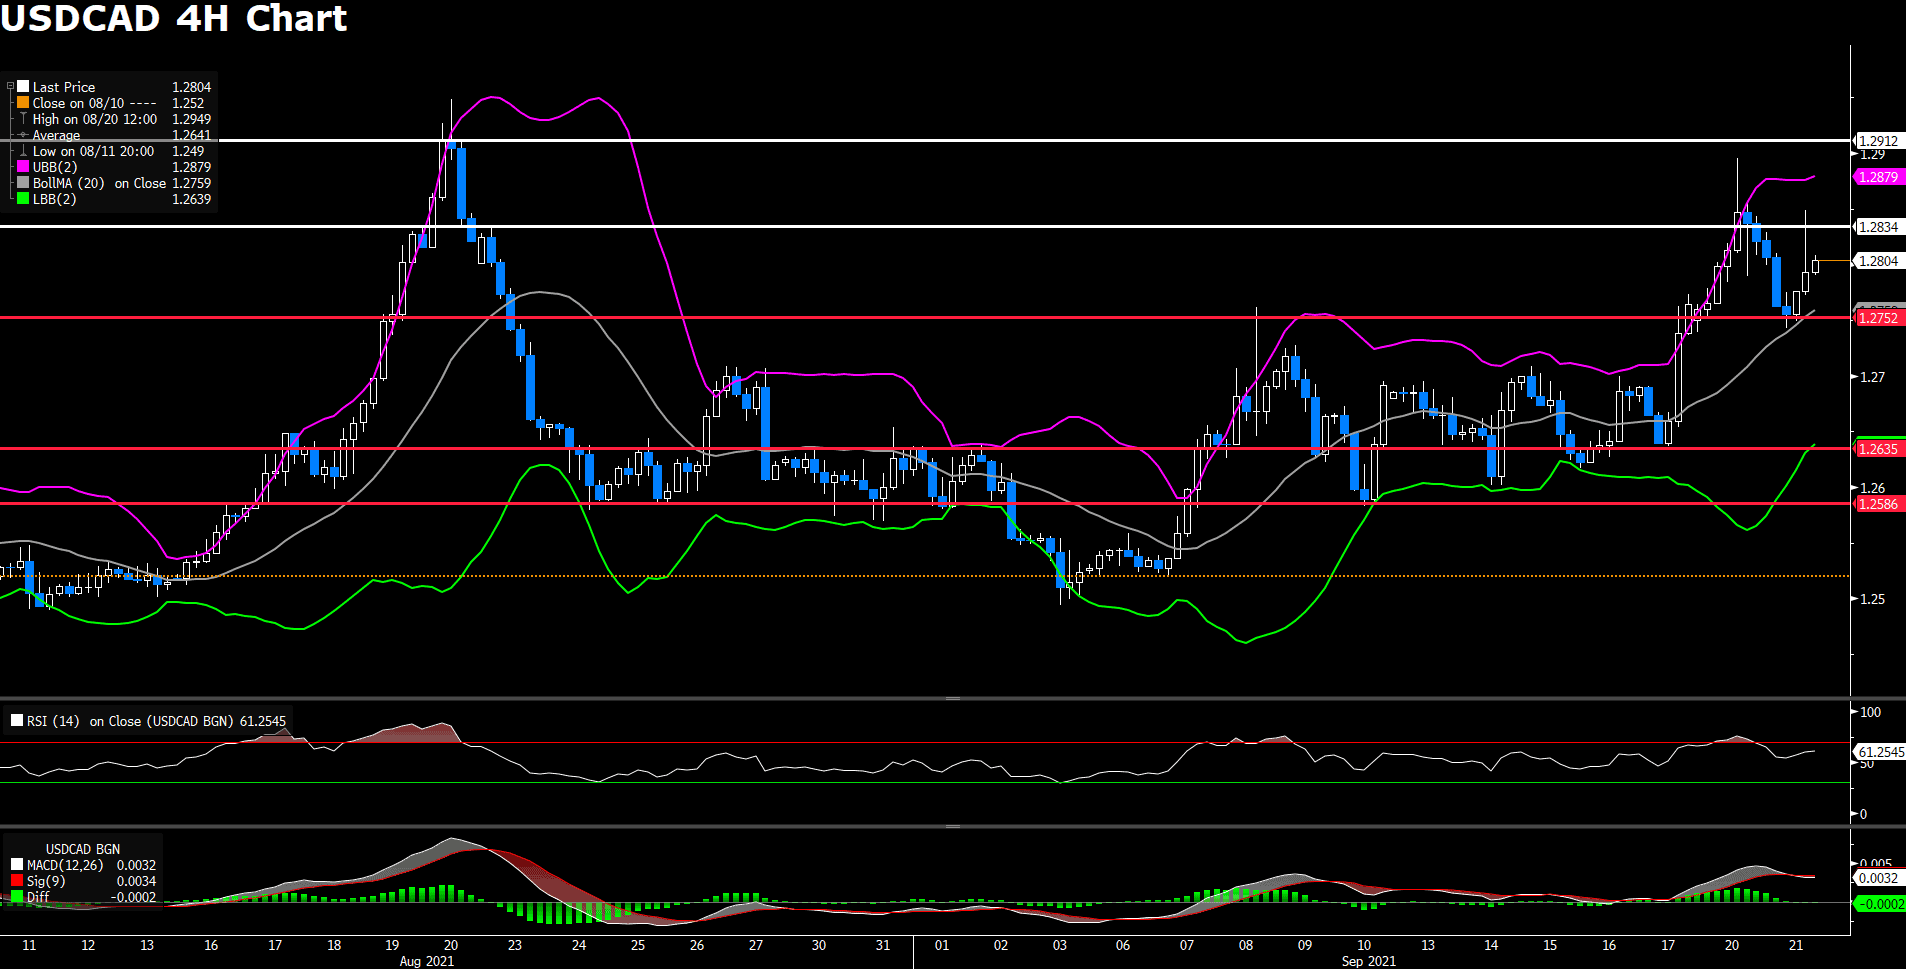Click the date label 21 on time axis
This screenshot has height=969, width=1906.
coord(1796,945)
